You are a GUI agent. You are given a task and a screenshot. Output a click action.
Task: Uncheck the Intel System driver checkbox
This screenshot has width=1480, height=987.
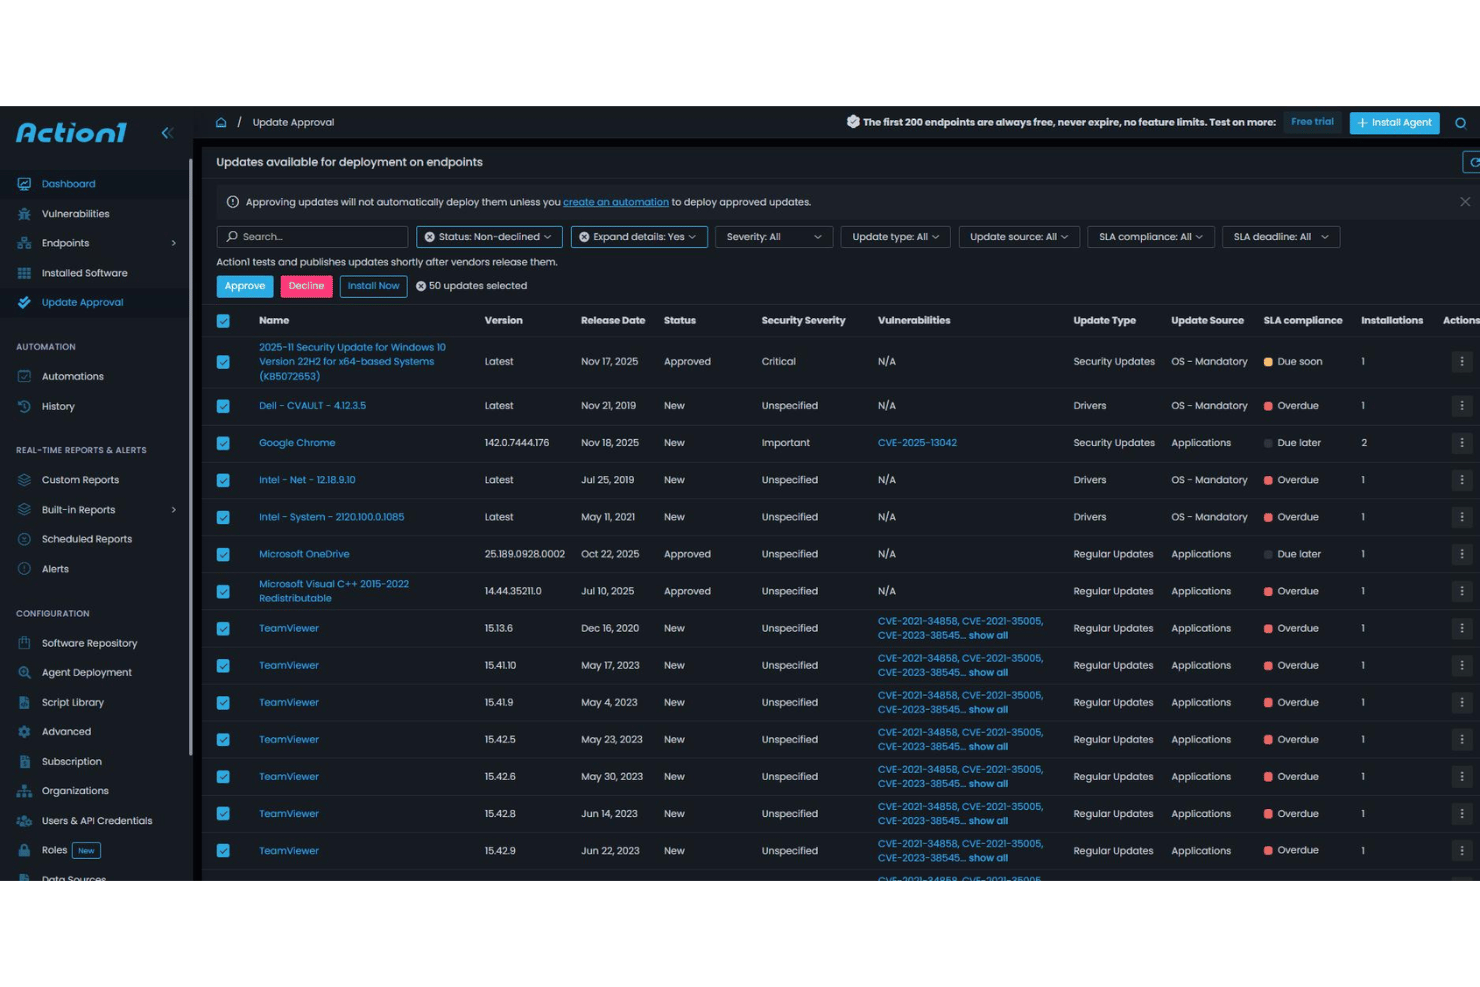coord(223,517)
